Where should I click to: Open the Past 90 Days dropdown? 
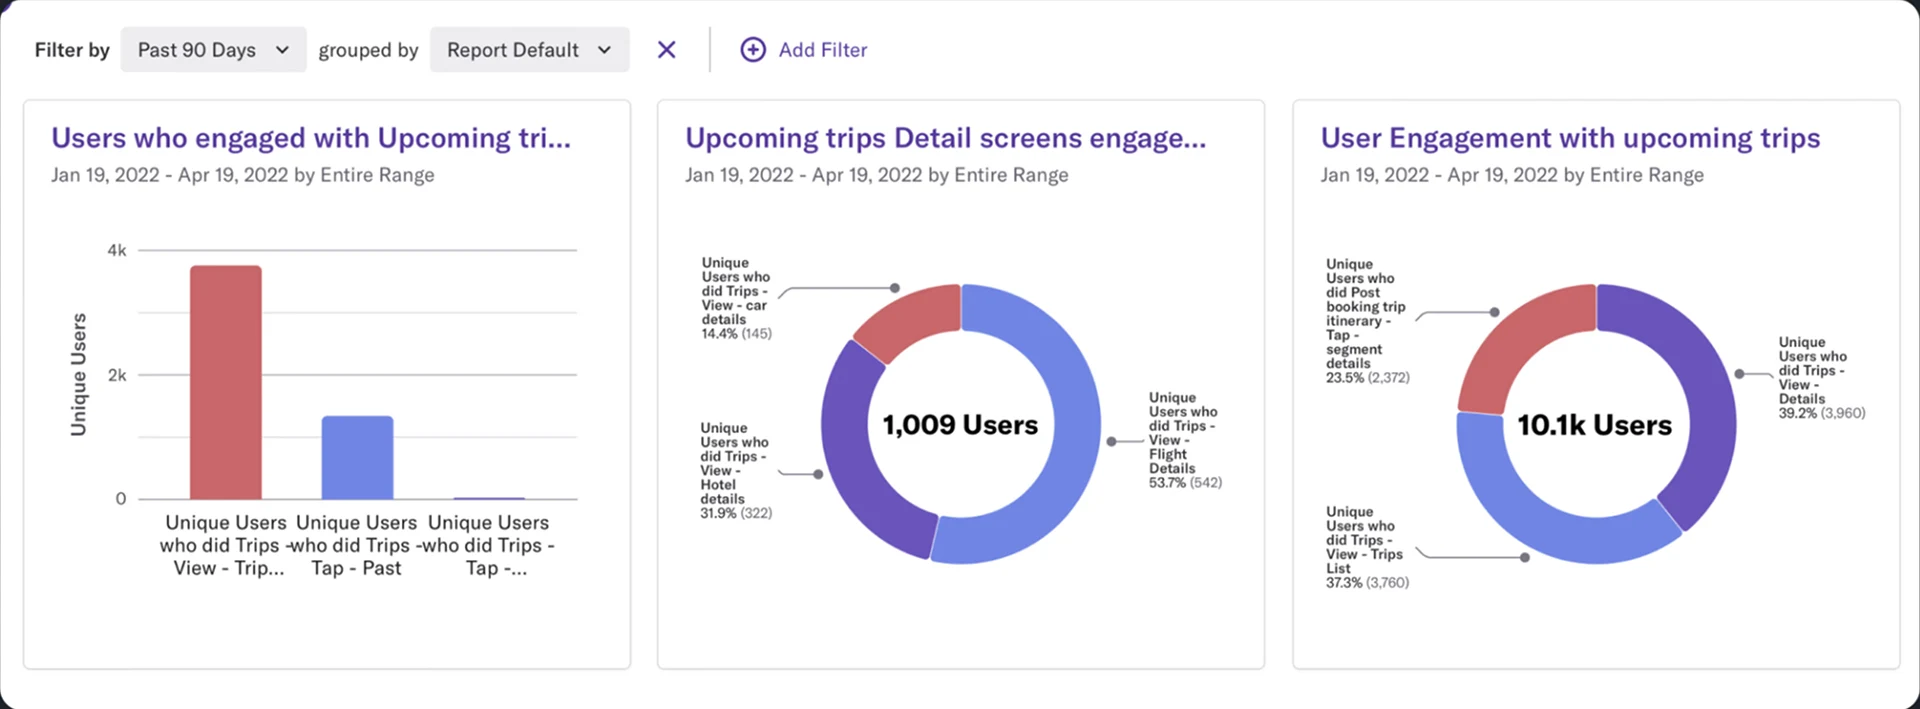[x=212, y=50]
